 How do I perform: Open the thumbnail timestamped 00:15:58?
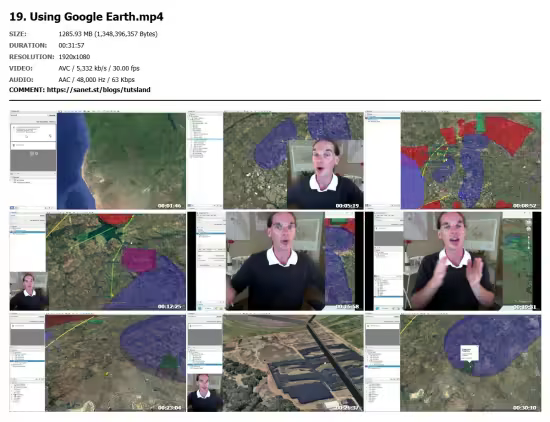(x=275, y=261)
